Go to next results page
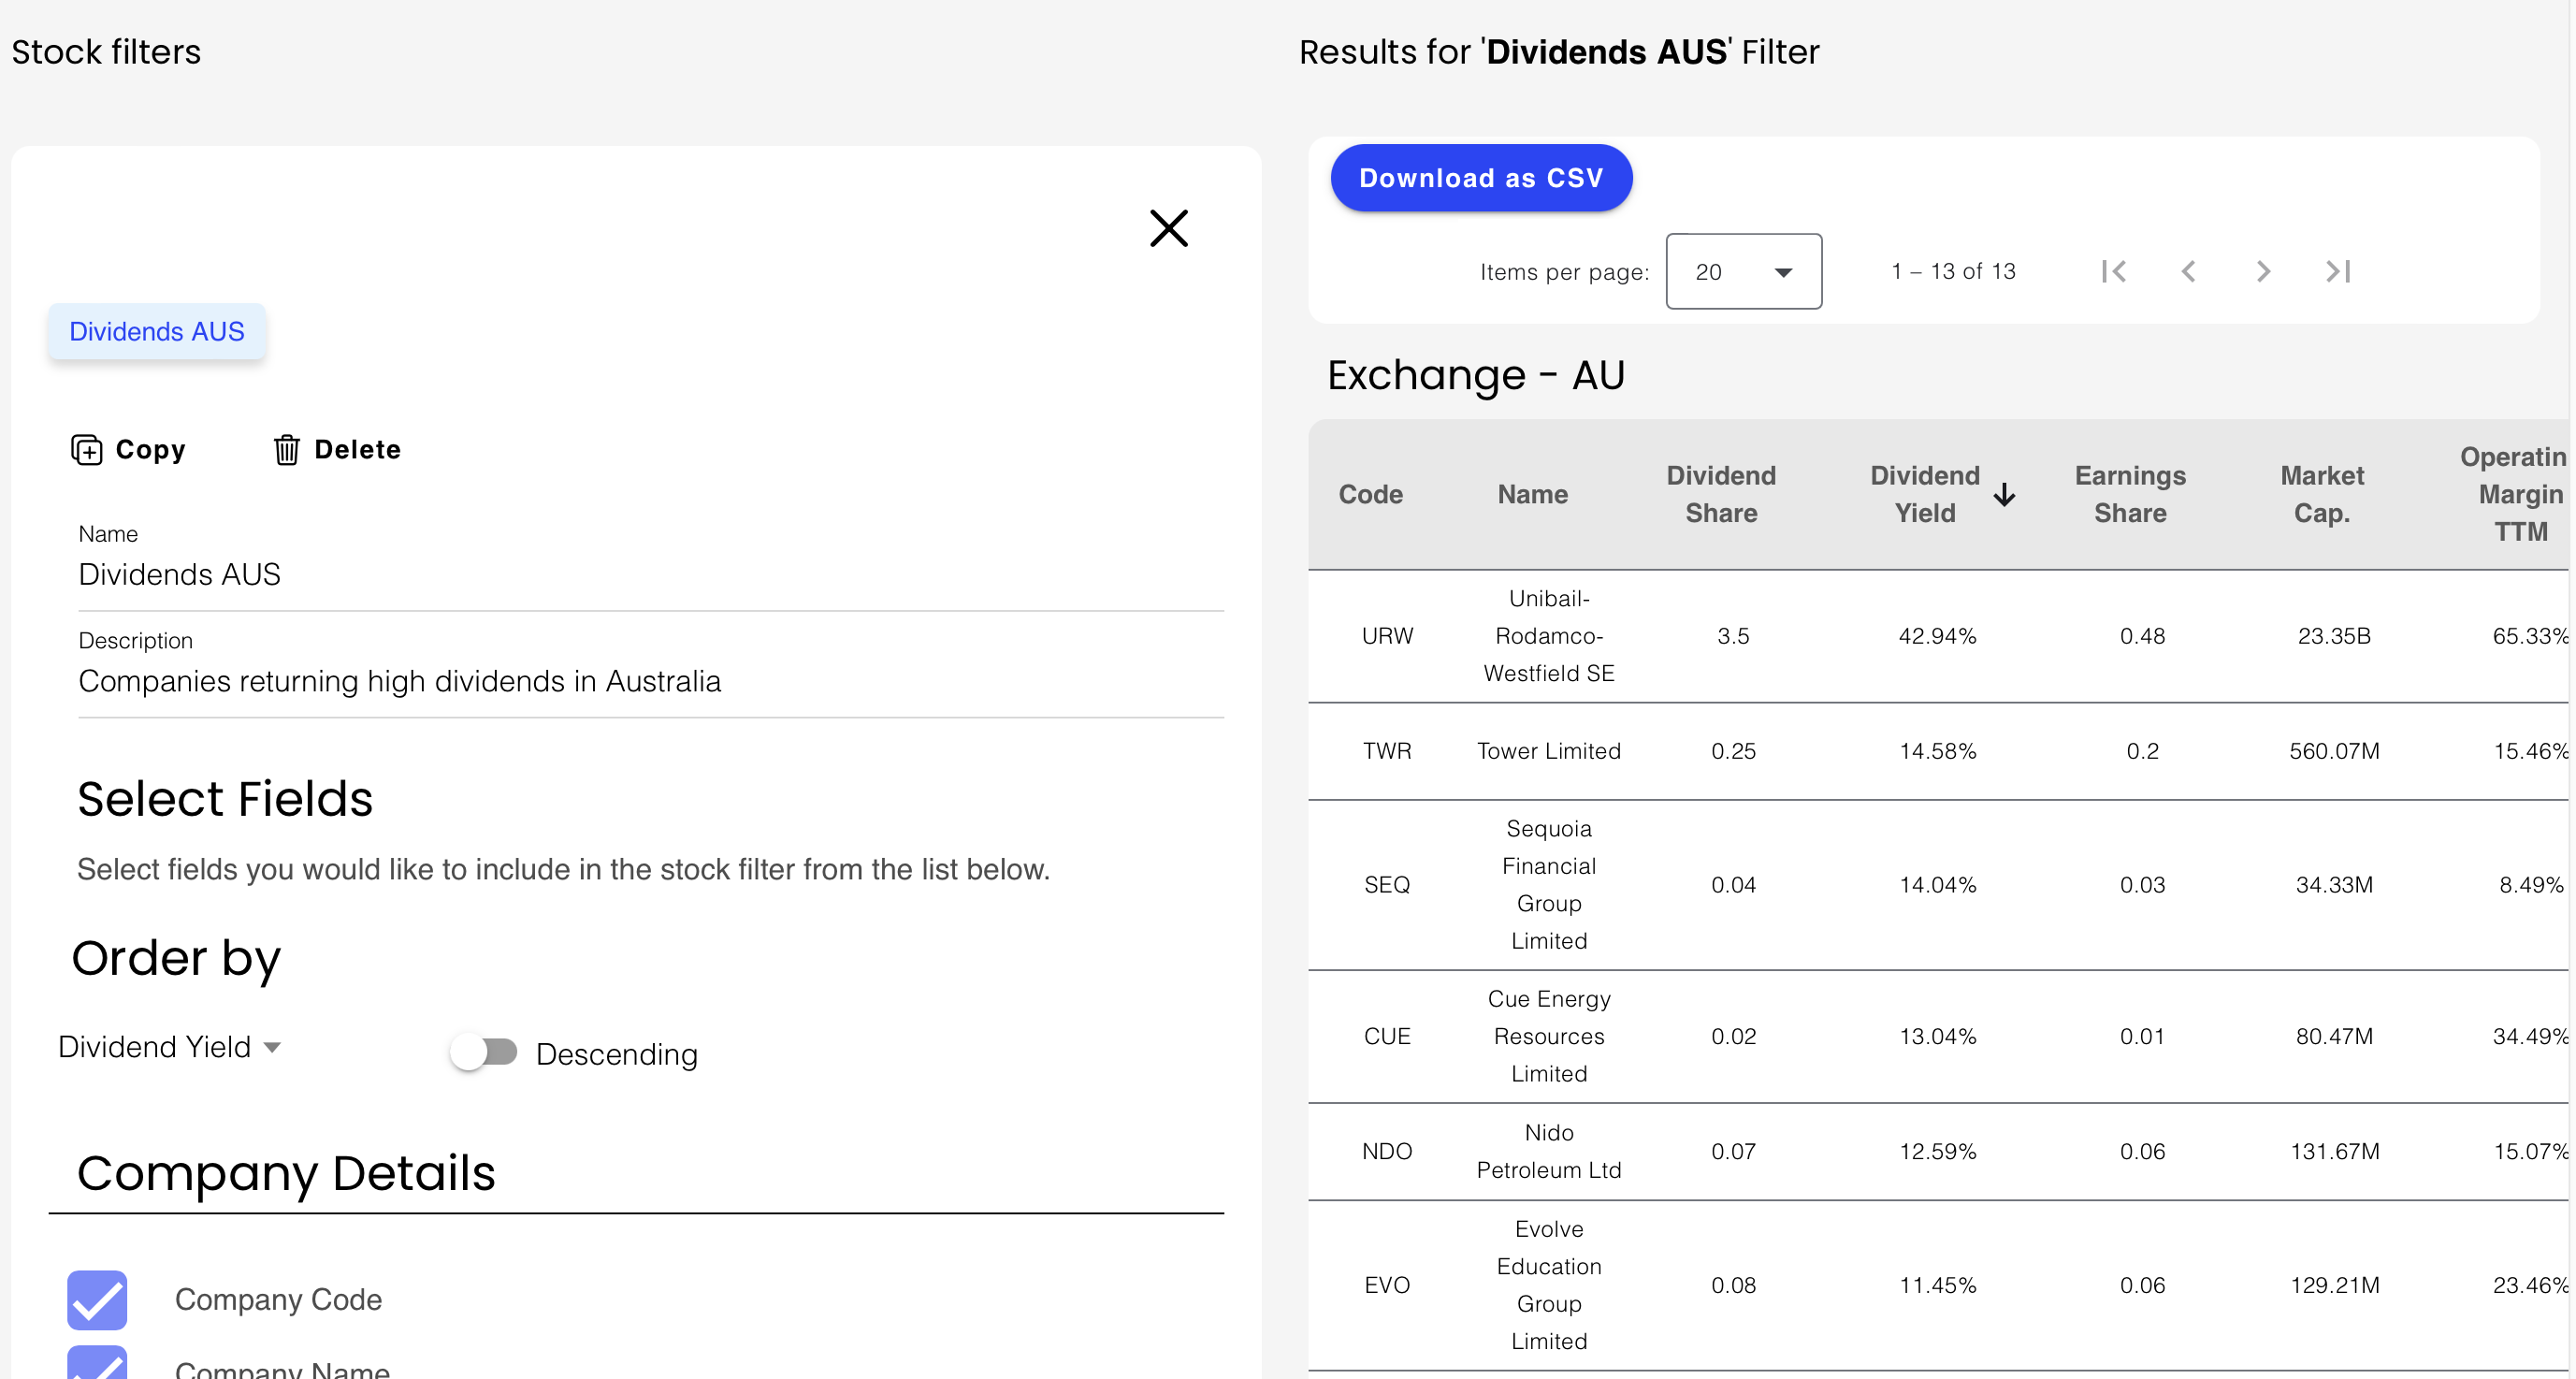This screenshot has width=2576, height=1379. (2263, 271)
